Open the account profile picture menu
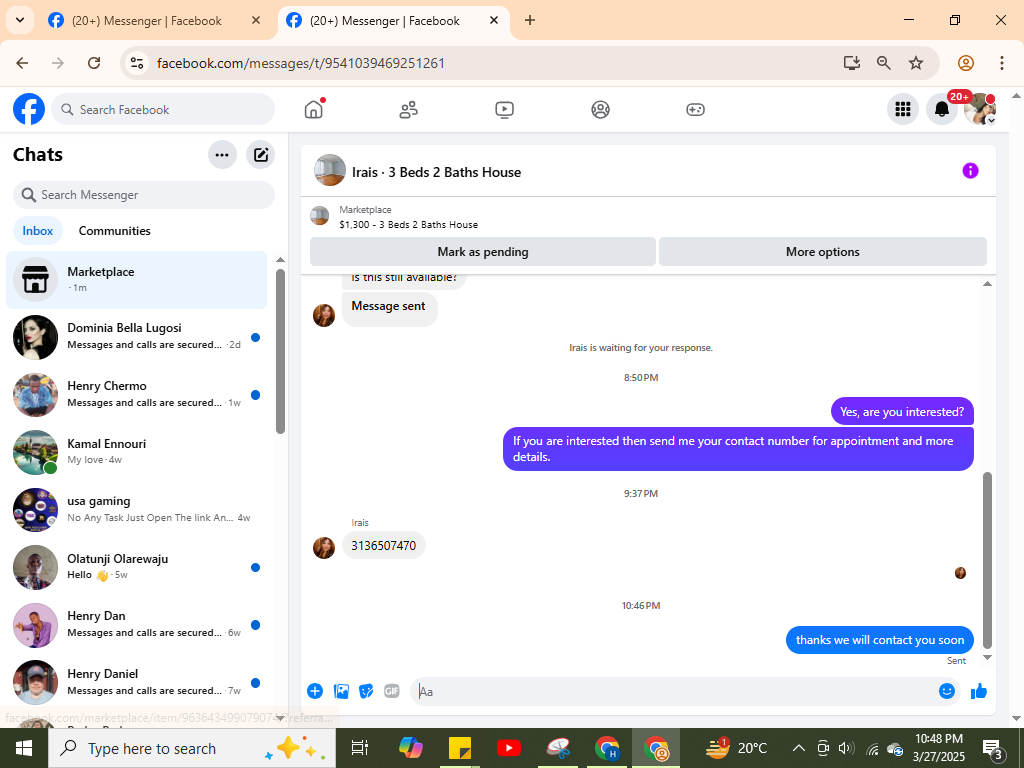 (x=980, y=109)
